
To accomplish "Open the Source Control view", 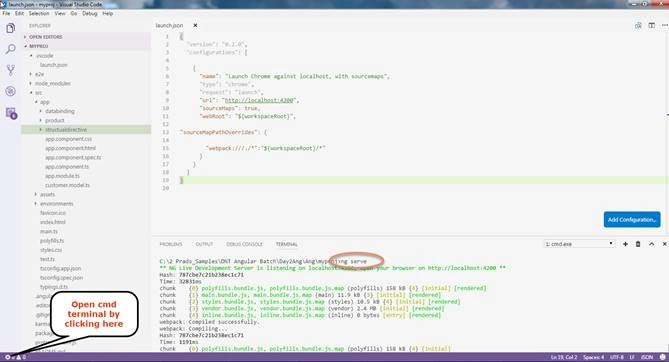I will click(x=11, y=70).
